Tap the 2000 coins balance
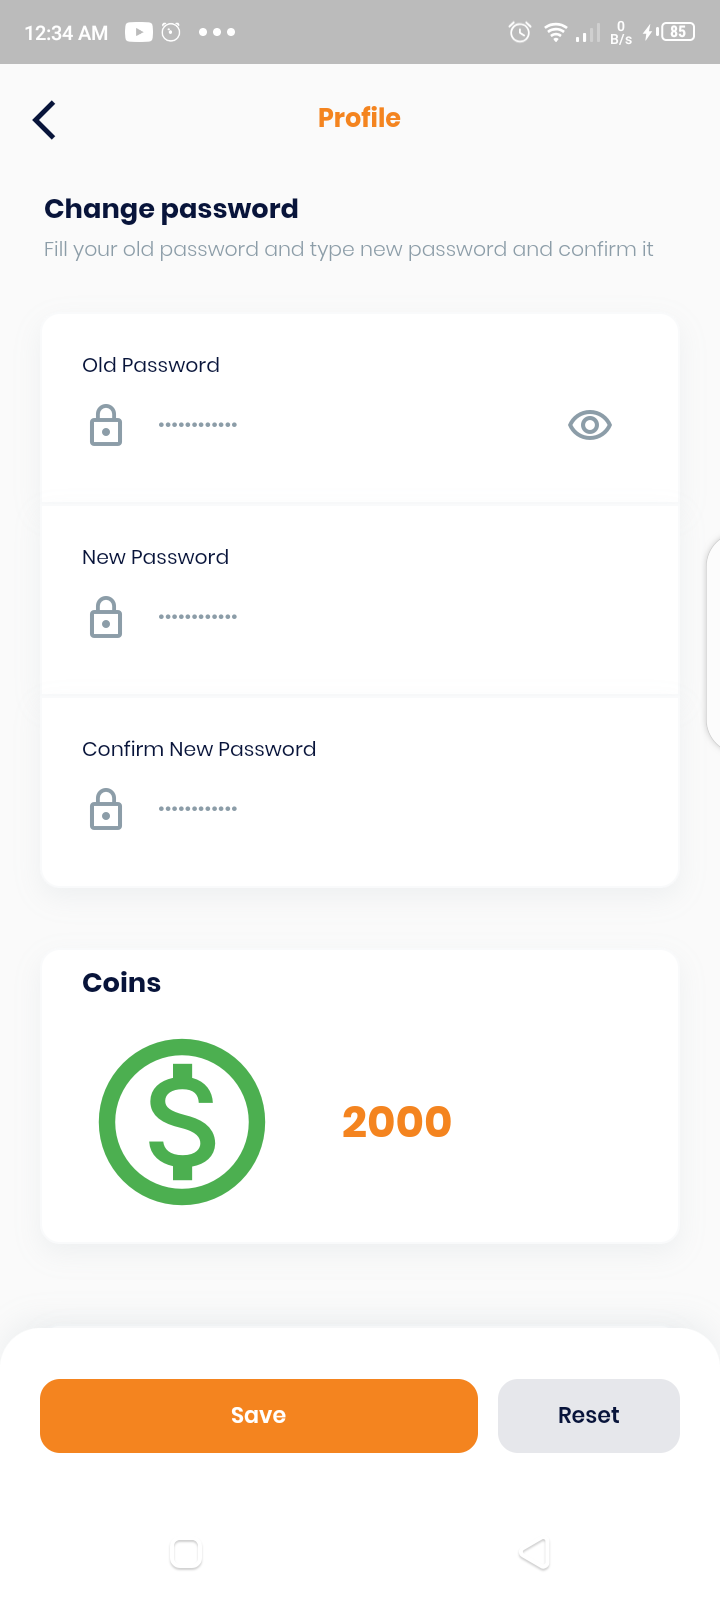720x1600 pixels. coord(397,1122)
